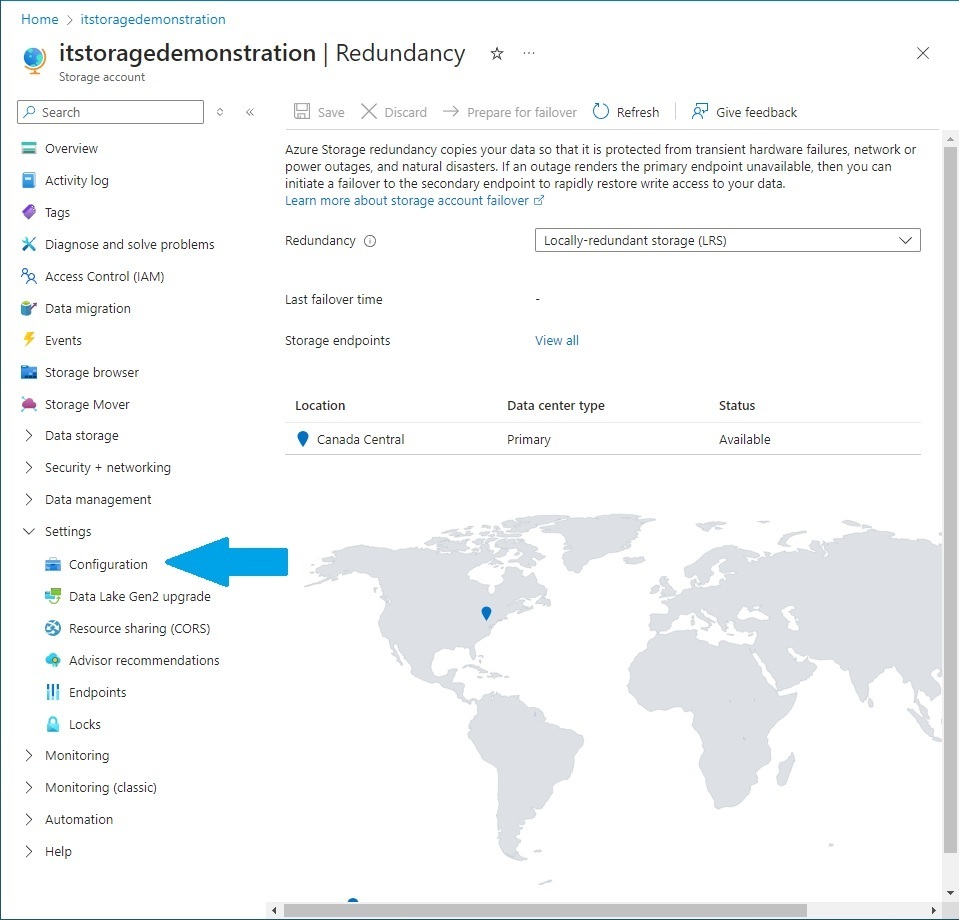The width and height of the screenshot is (959, 920).
Task: Open the Redundancy type dropdown
Action: [727, 240]
